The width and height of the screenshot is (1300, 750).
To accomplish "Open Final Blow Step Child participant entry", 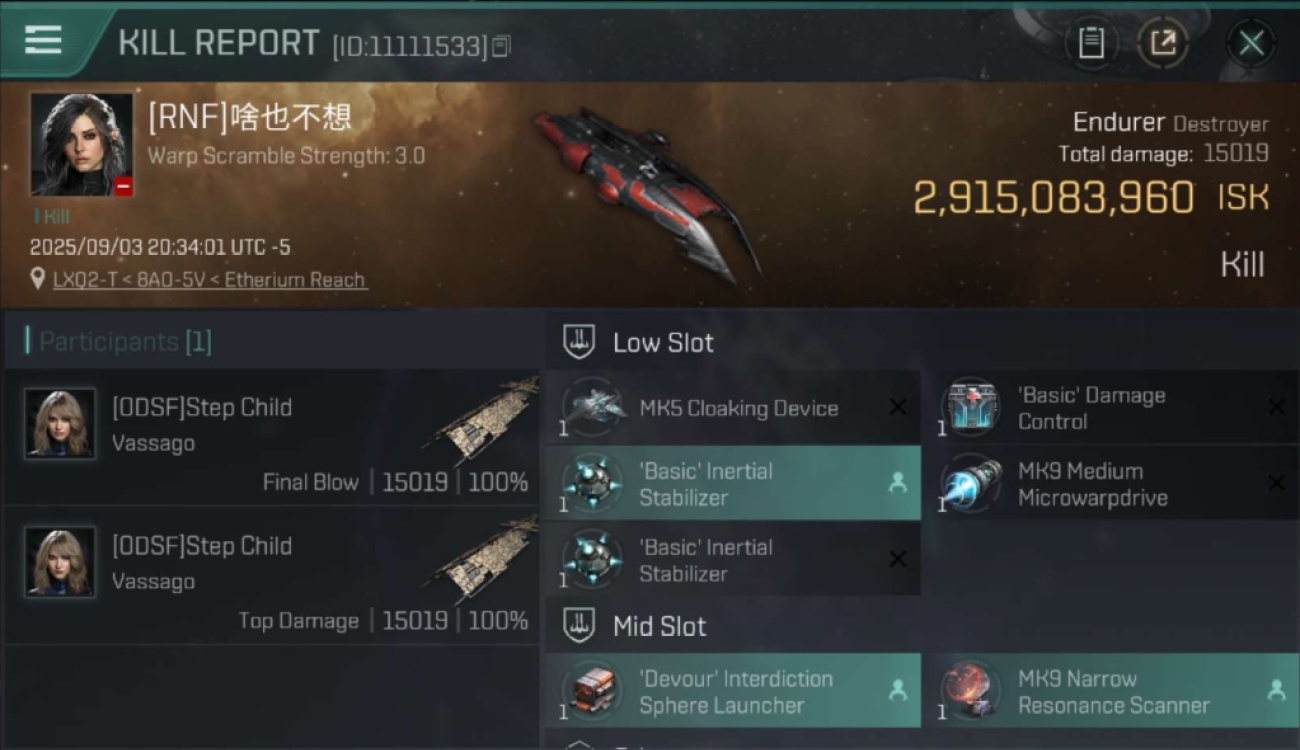I will click(272, 438).
